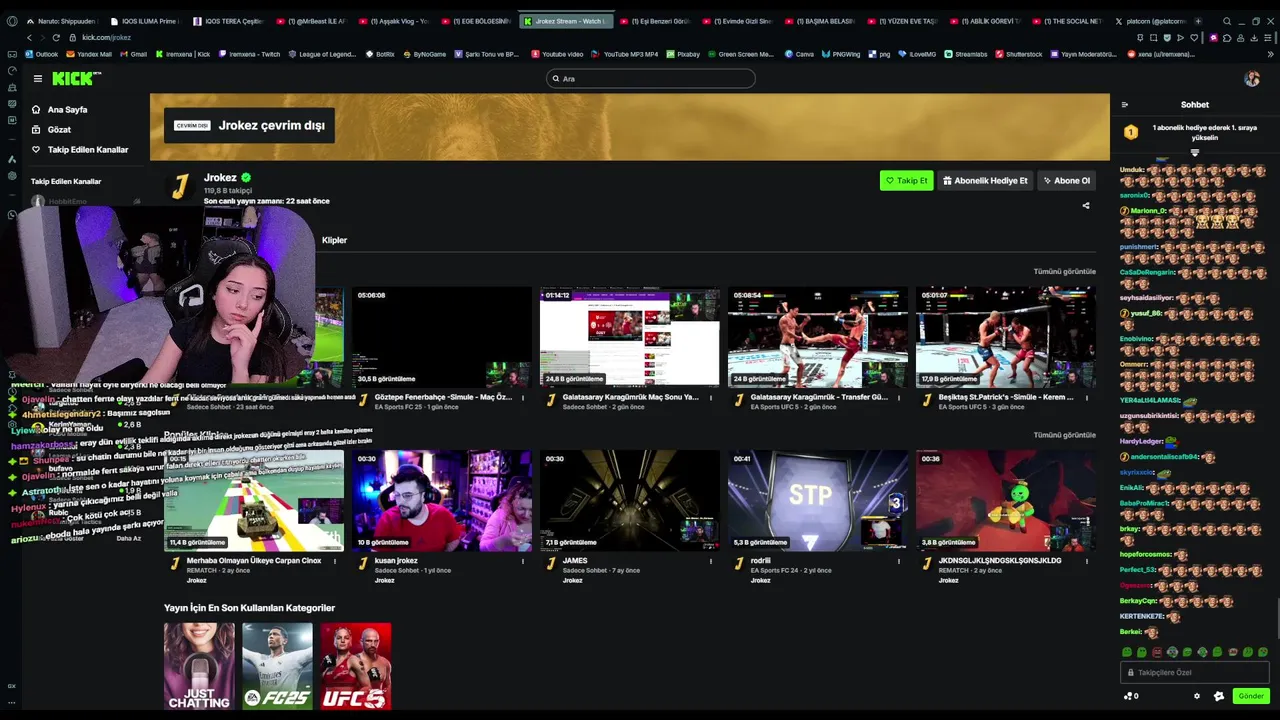Open Takip Edilen Kanallar sidebar item
This screenshot has width=1280, height=720.
80,150
